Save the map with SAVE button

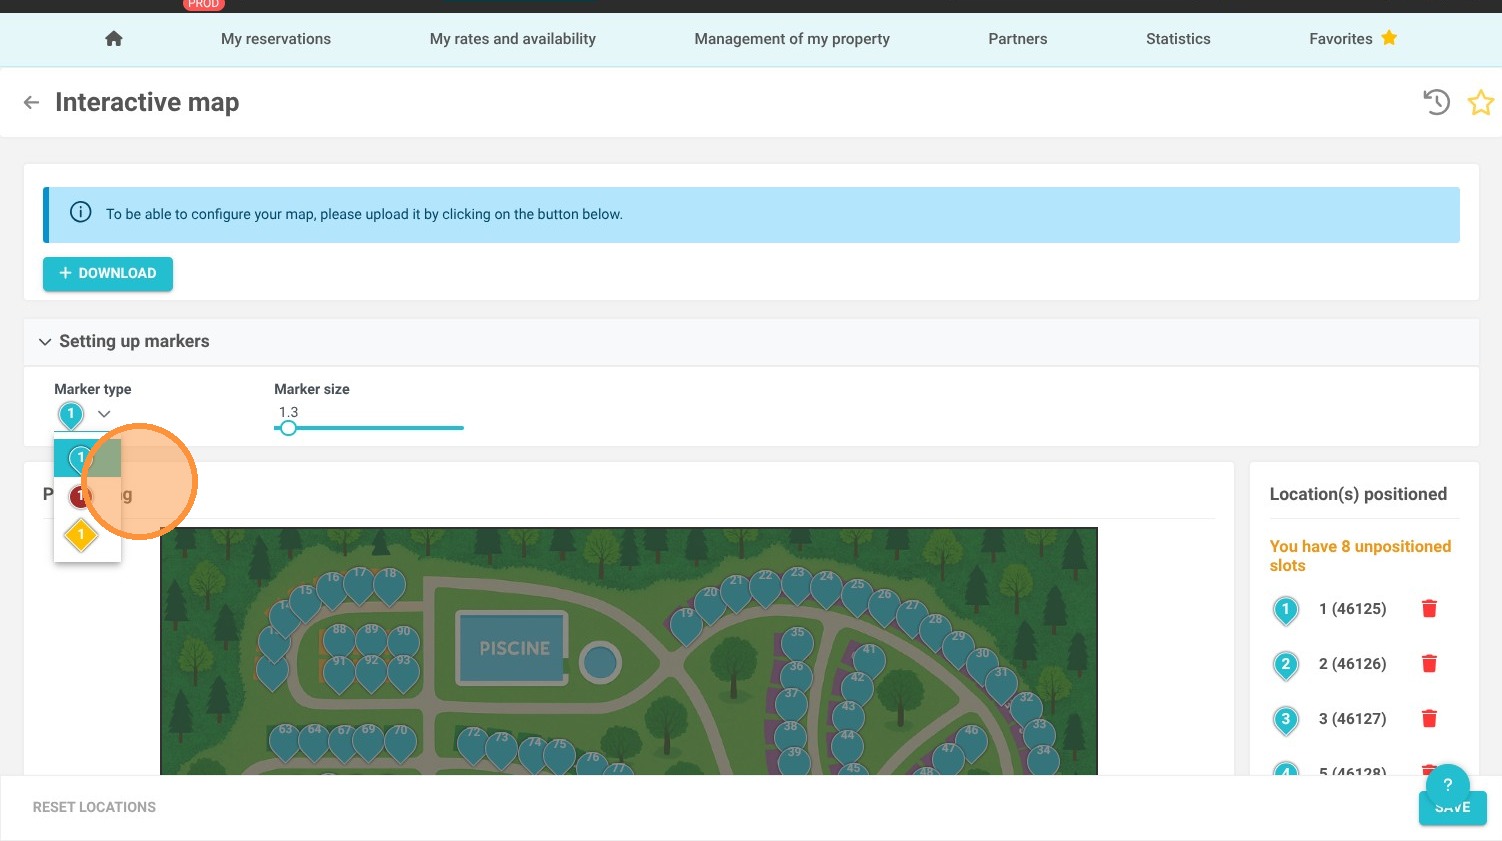click(1453, 808)
